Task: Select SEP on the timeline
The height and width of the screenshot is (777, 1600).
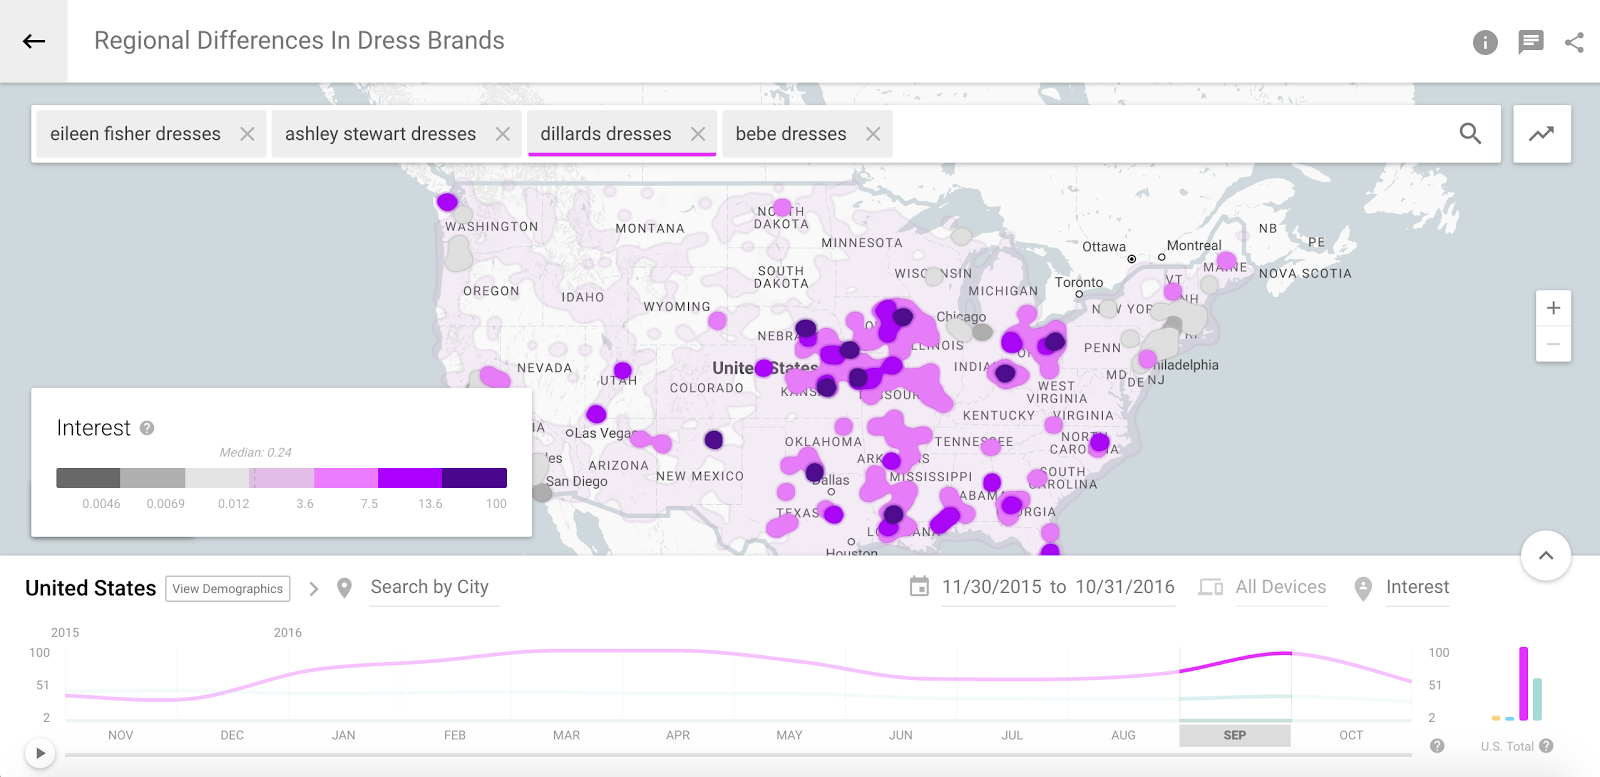Action: pos(1235,735)
